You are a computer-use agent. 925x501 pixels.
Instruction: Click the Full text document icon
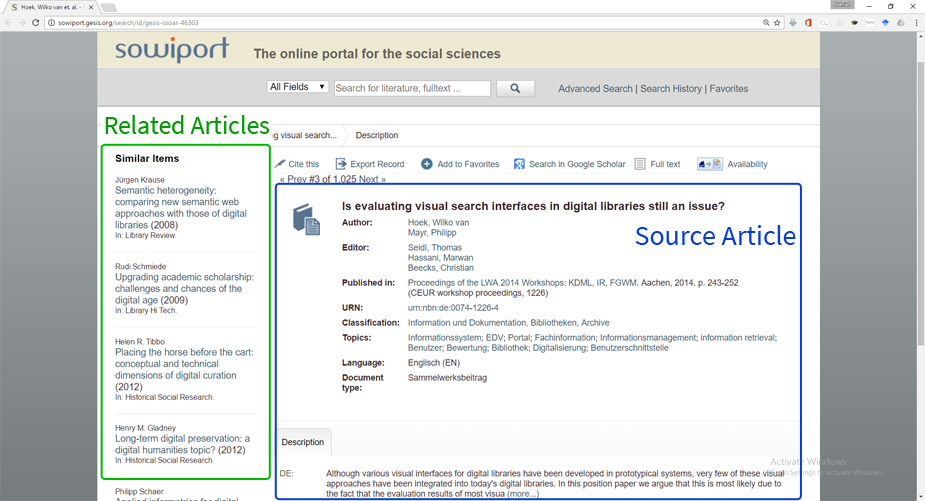(x=640, y=163)
